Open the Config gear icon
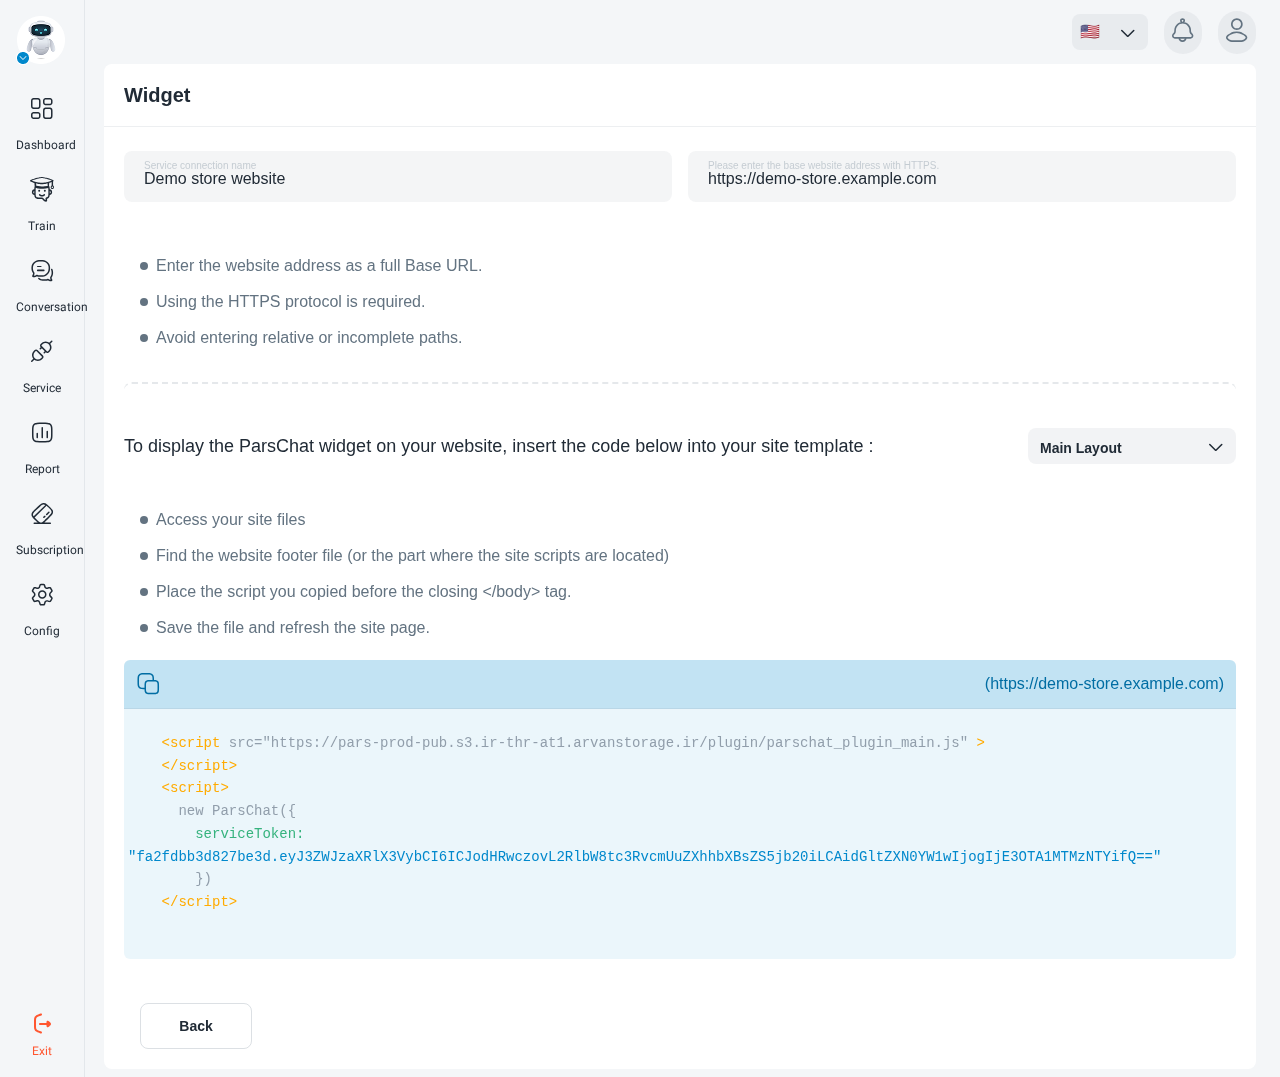This screenshot has height=1077, width=1280. tap(42, 594)
